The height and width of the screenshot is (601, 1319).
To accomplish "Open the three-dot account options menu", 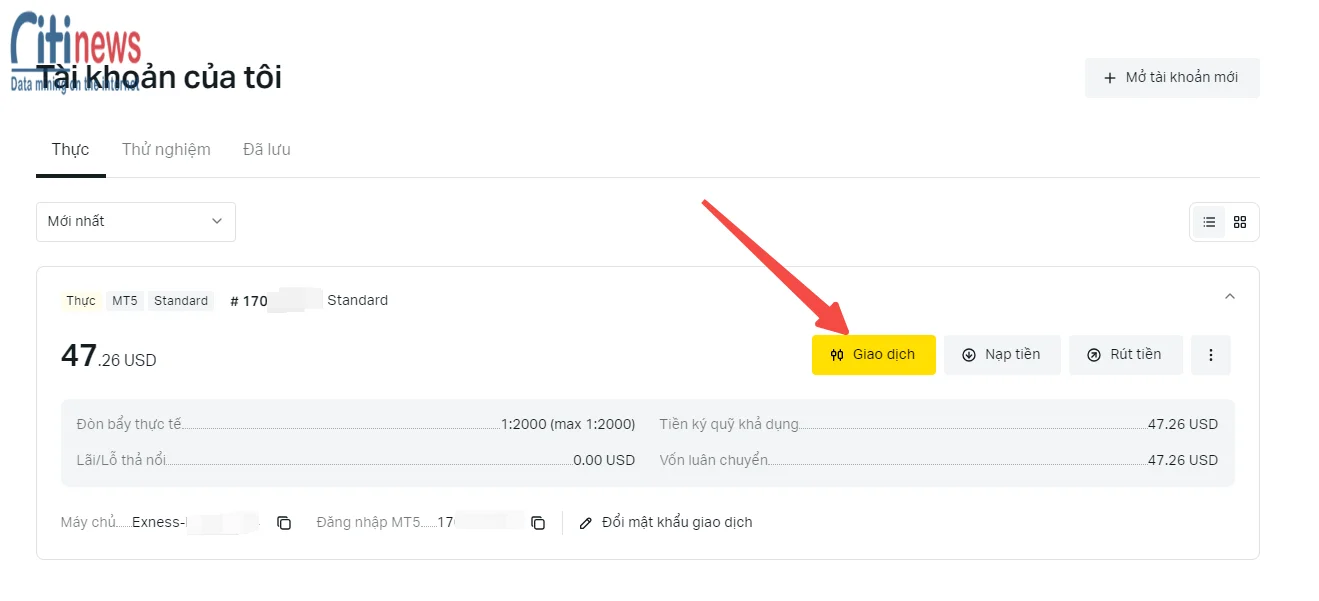I will [1211, 355].
